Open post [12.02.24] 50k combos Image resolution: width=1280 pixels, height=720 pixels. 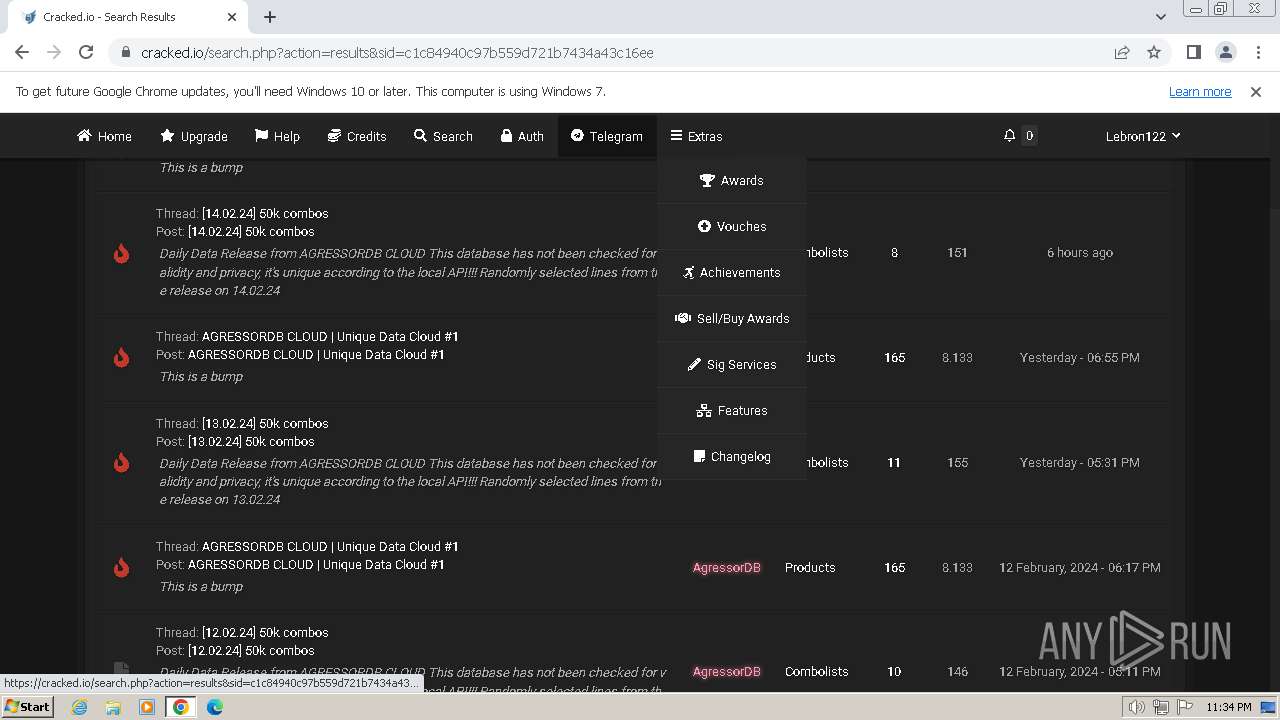(x=251, y=650)
